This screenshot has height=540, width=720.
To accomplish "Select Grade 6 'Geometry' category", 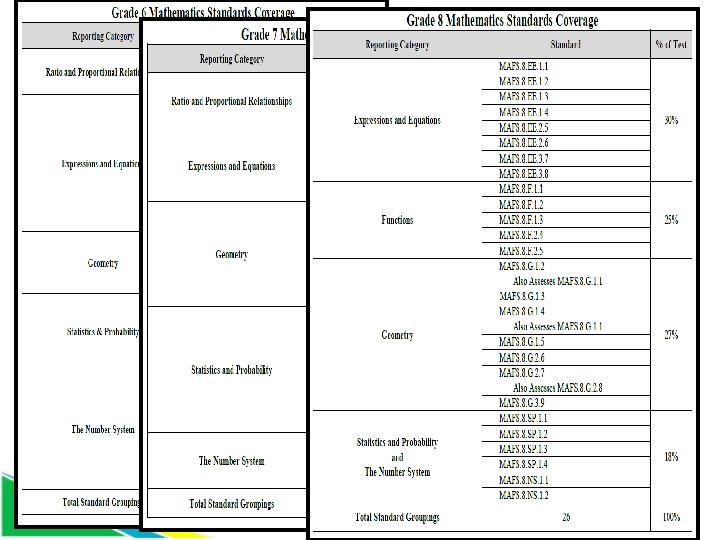I will (103, 263).
